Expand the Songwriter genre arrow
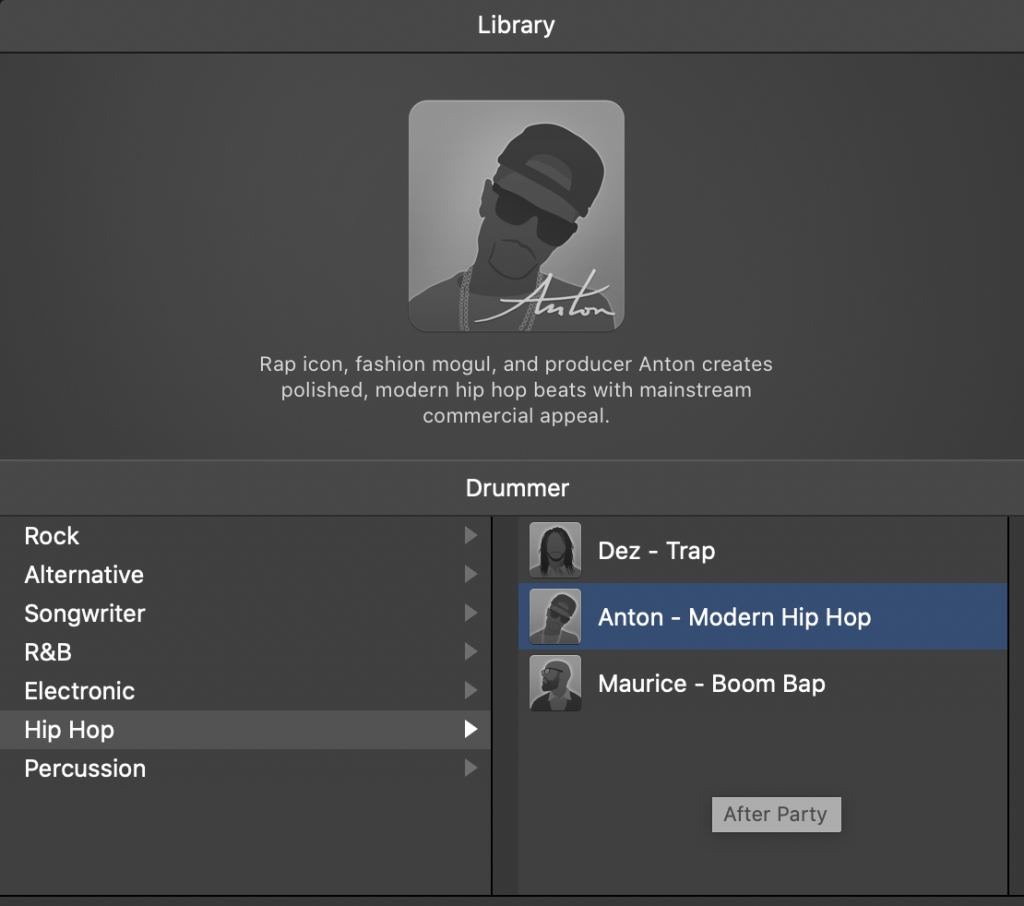 pyautogui.click(x=470, y=613)
